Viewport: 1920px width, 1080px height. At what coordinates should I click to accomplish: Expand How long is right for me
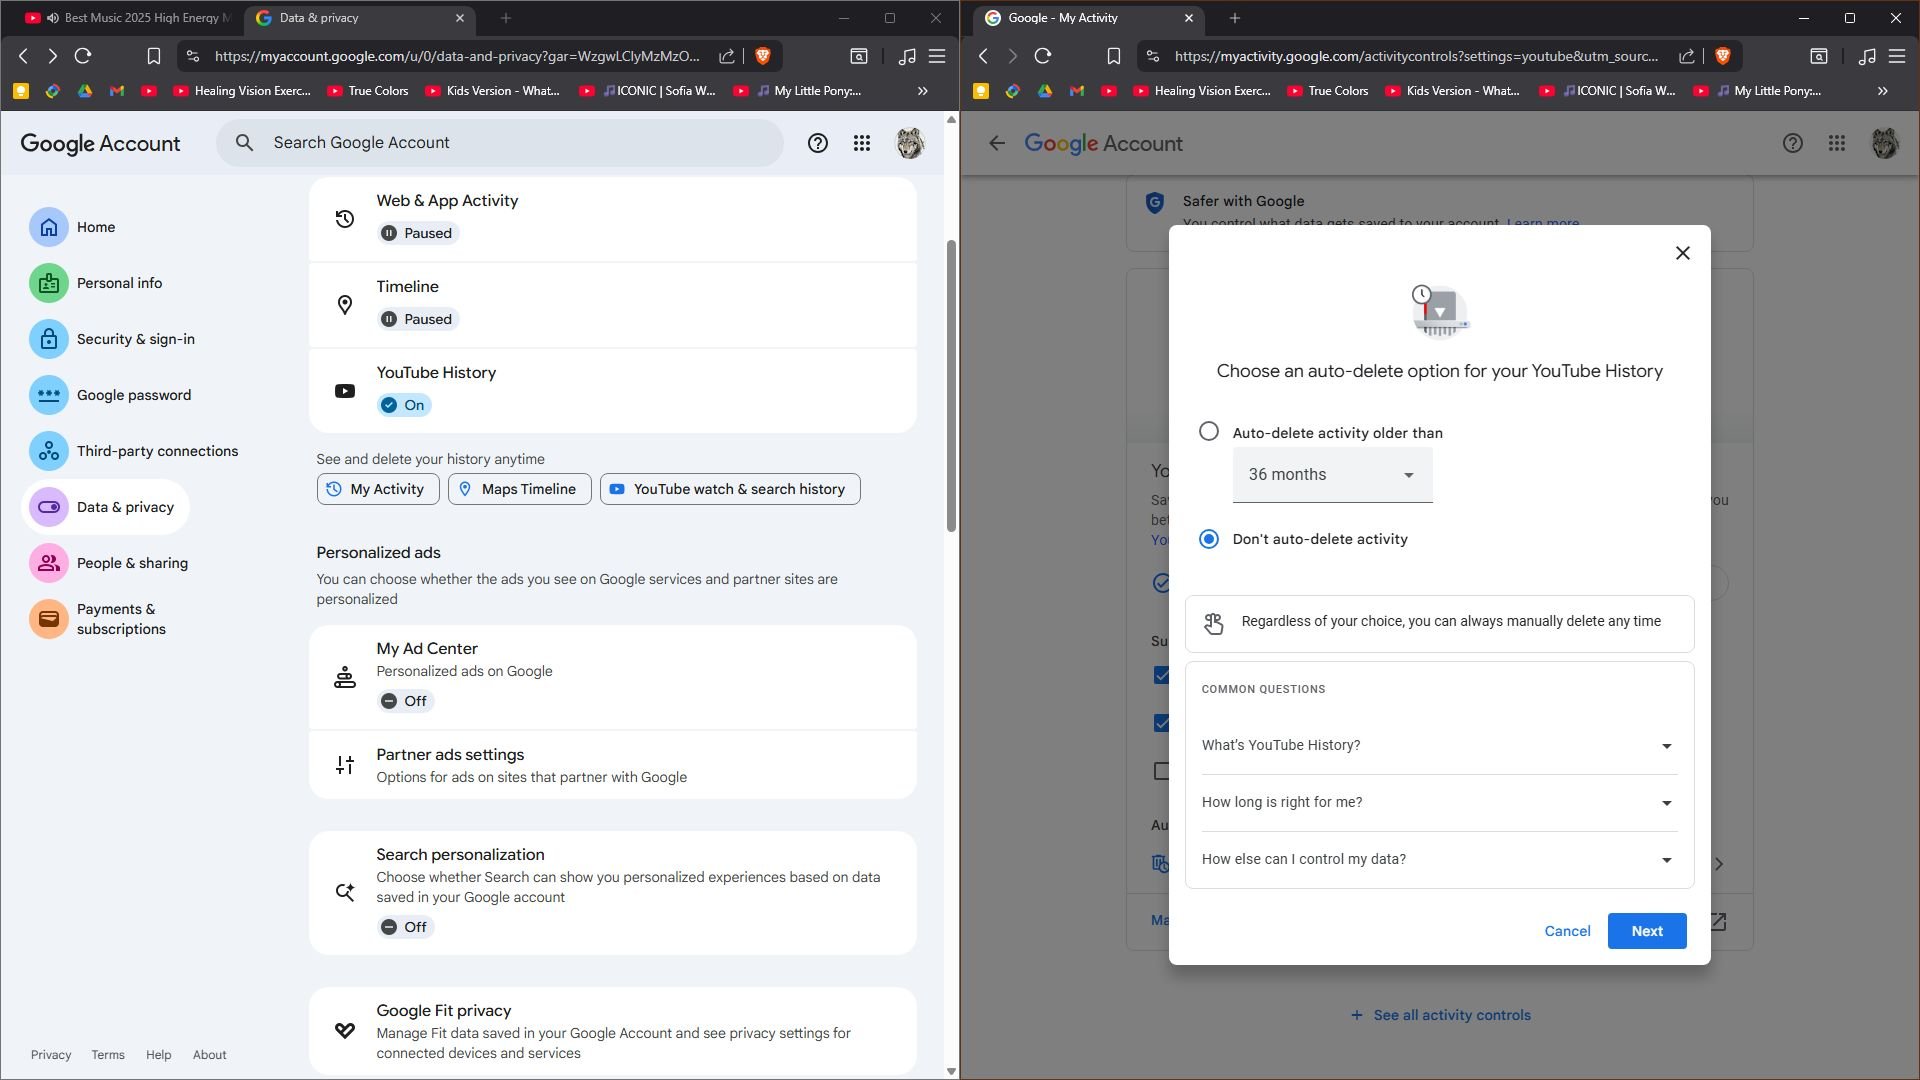pos(1439,803)
